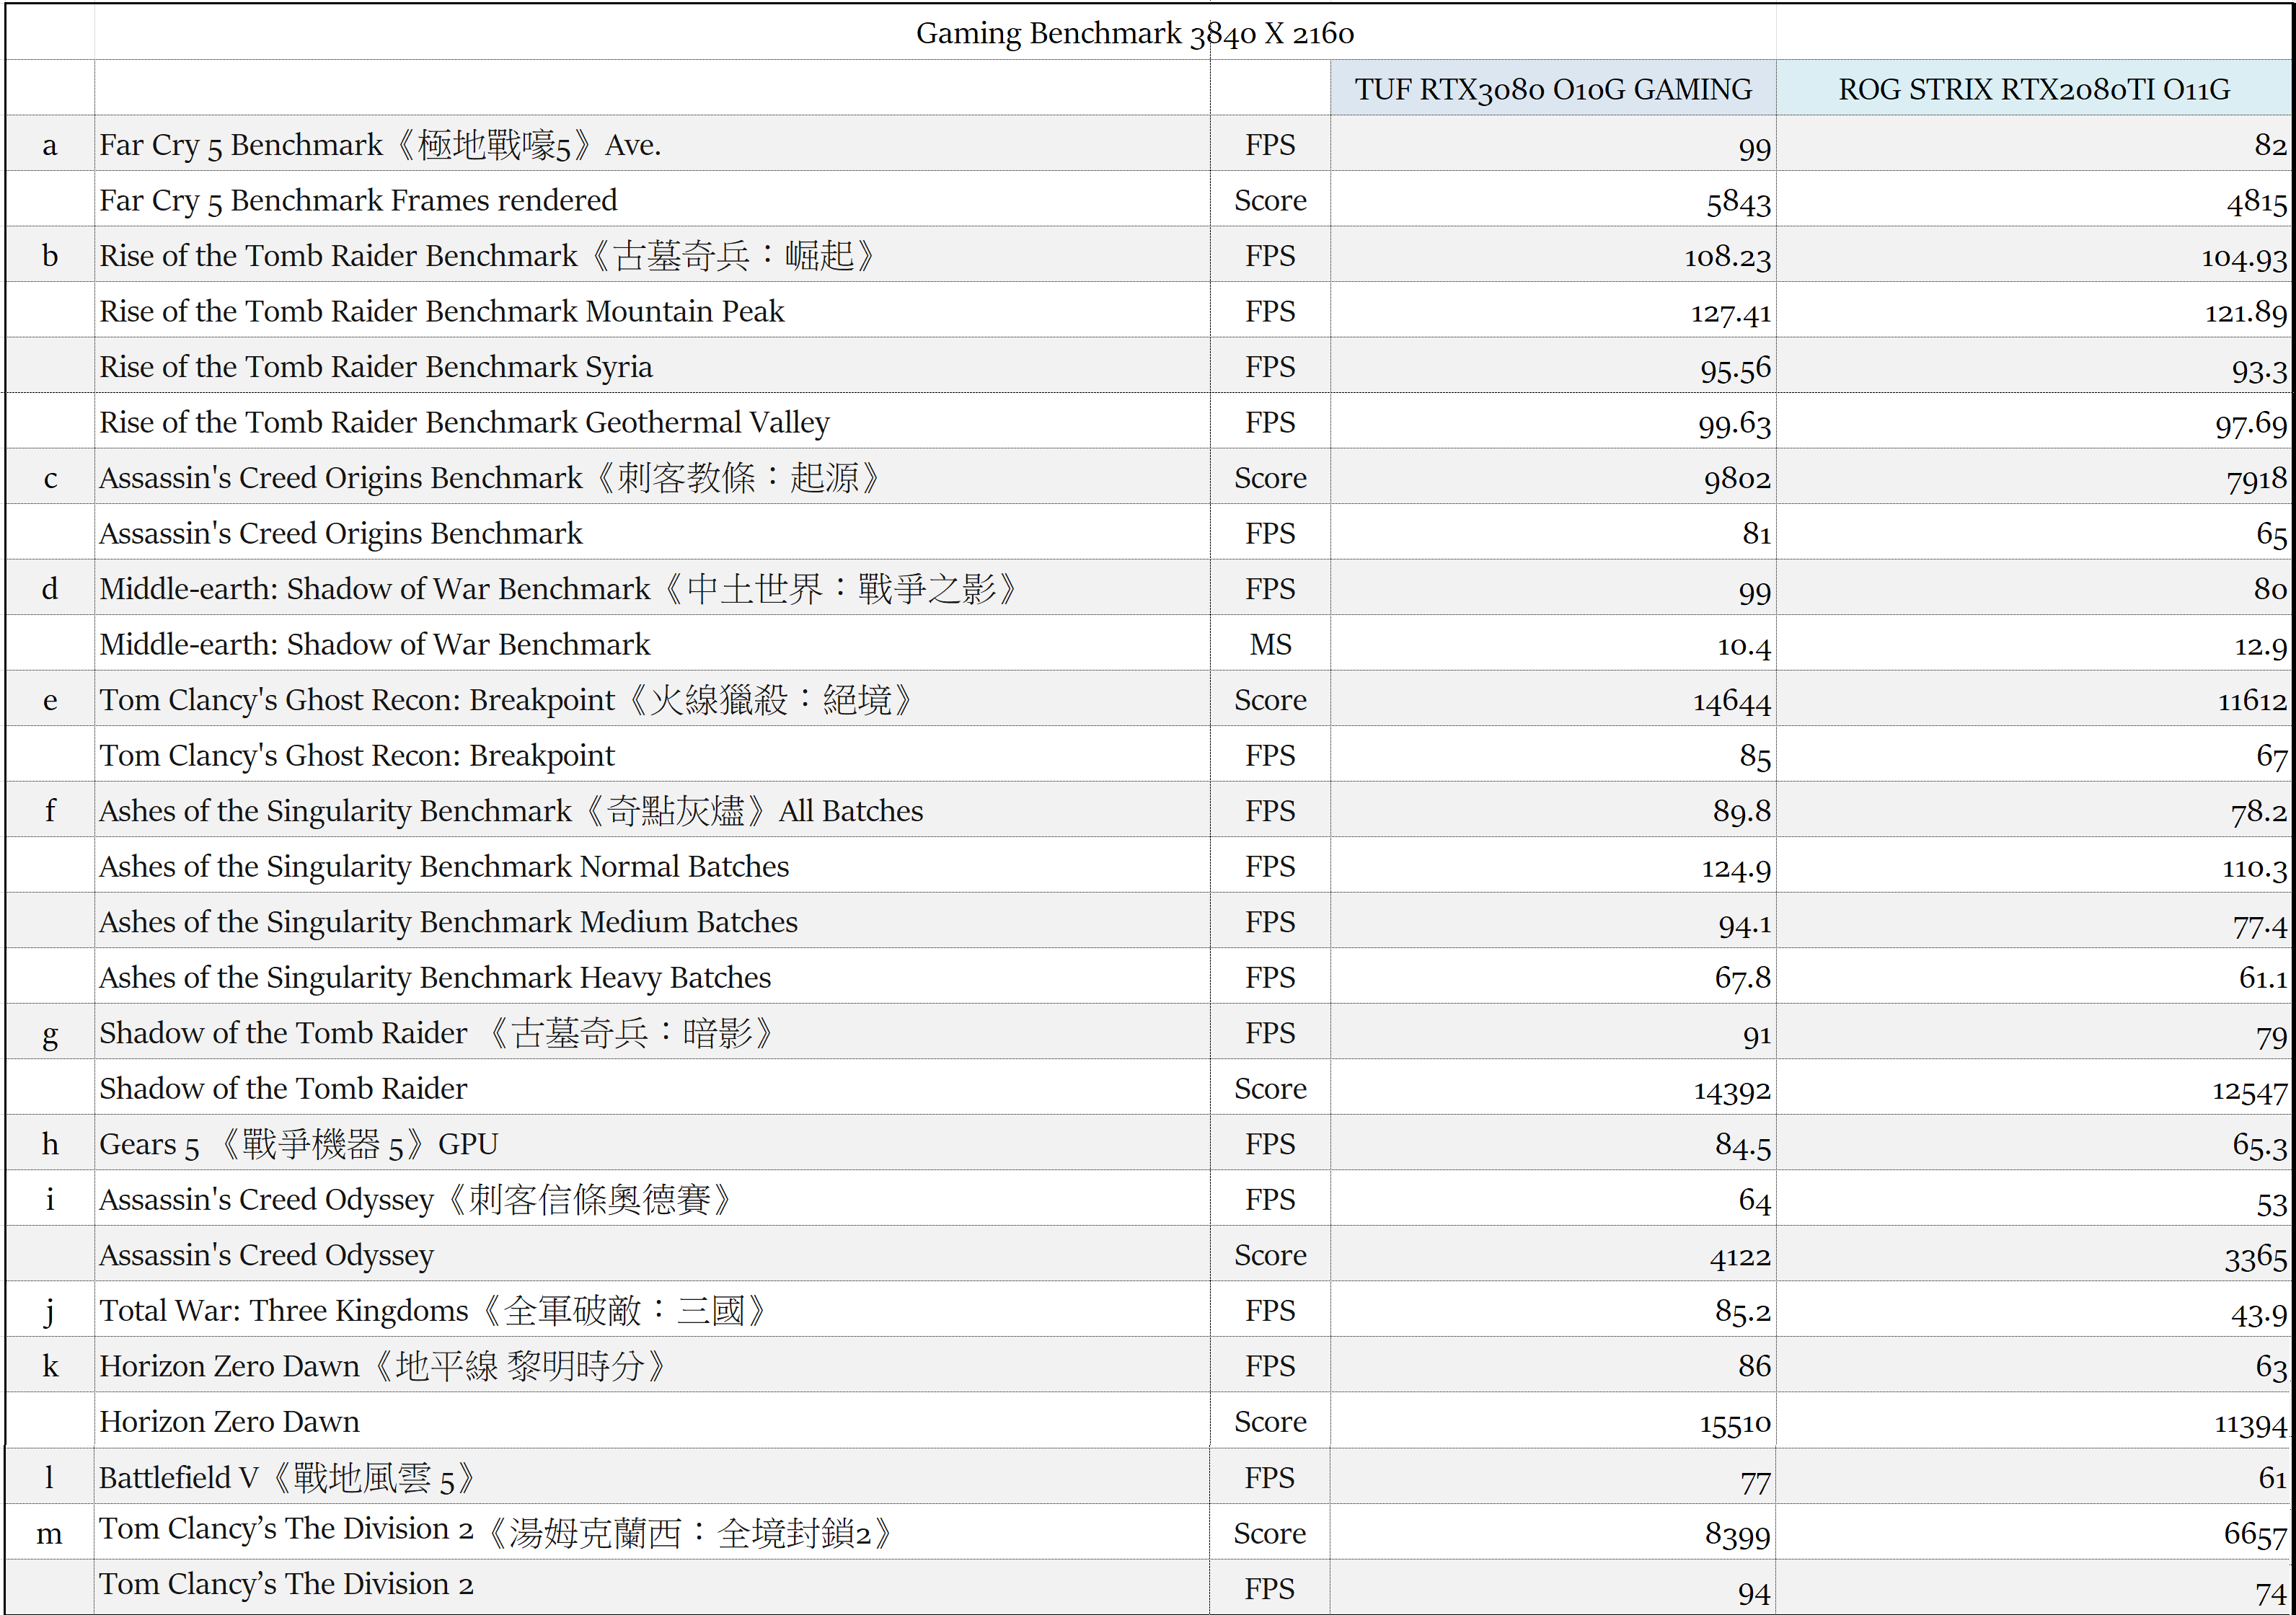Click the value 14392
Image resolution: width=2296 pixels, height=1615 pixels.
(1731, 1091)
